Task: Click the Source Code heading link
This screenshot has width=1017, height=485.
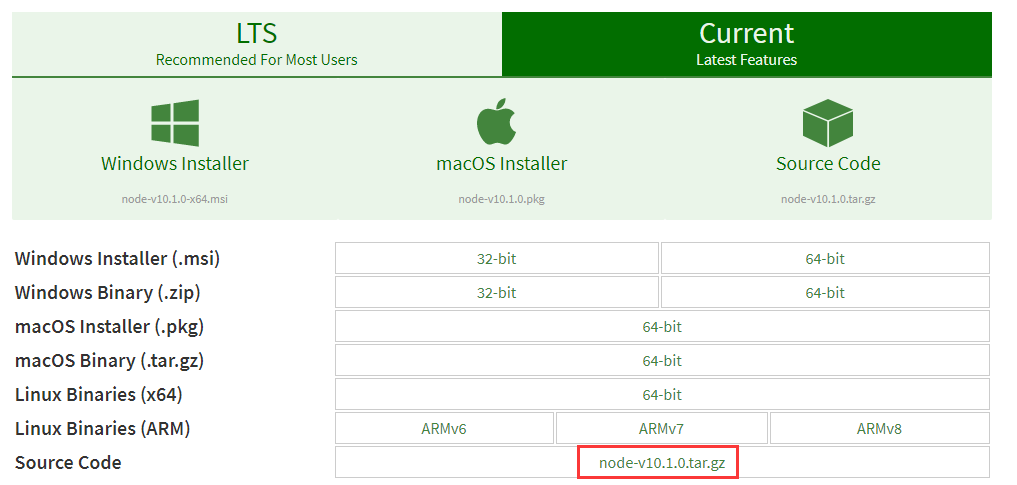Action: (x=828, y=163)
